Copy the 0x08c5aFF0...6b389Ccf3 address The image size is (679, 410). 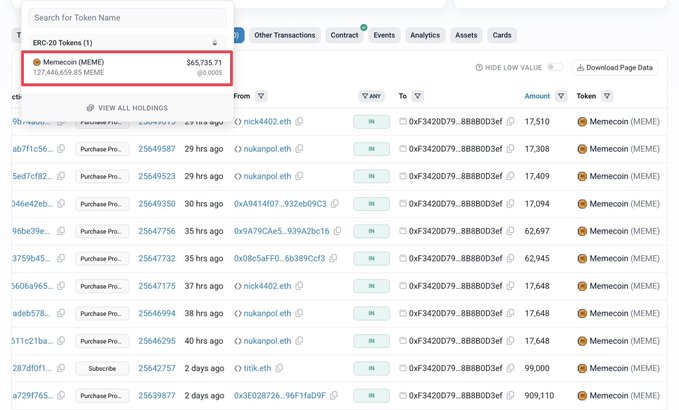(333, 258)
